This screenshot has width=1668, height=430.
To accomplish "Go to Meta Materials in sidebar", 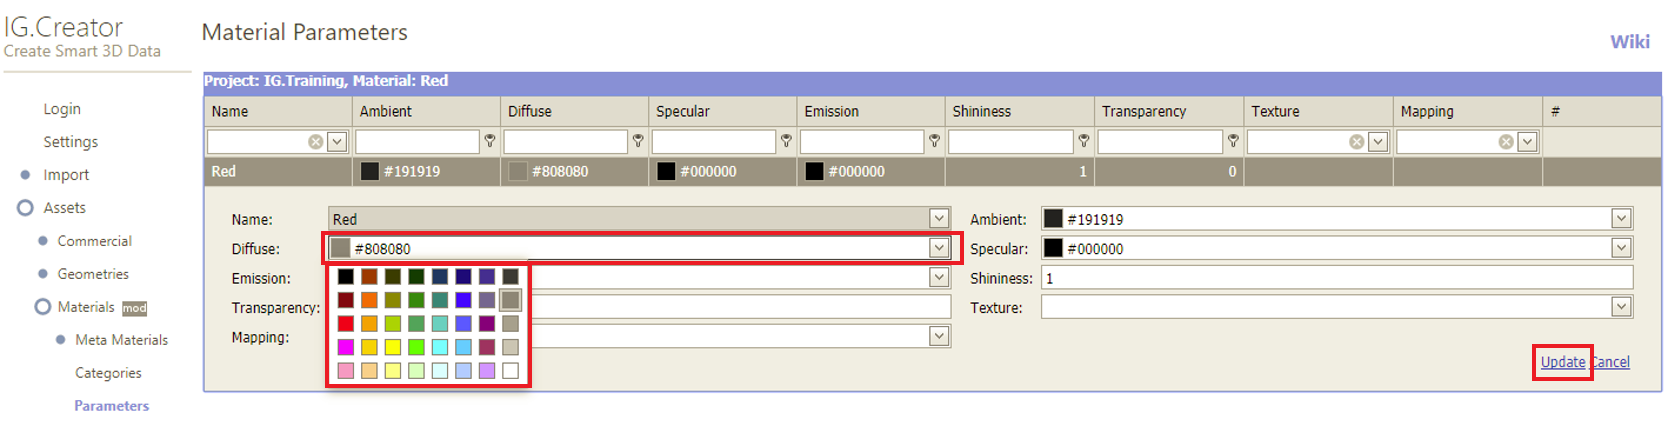I will 121,340.
